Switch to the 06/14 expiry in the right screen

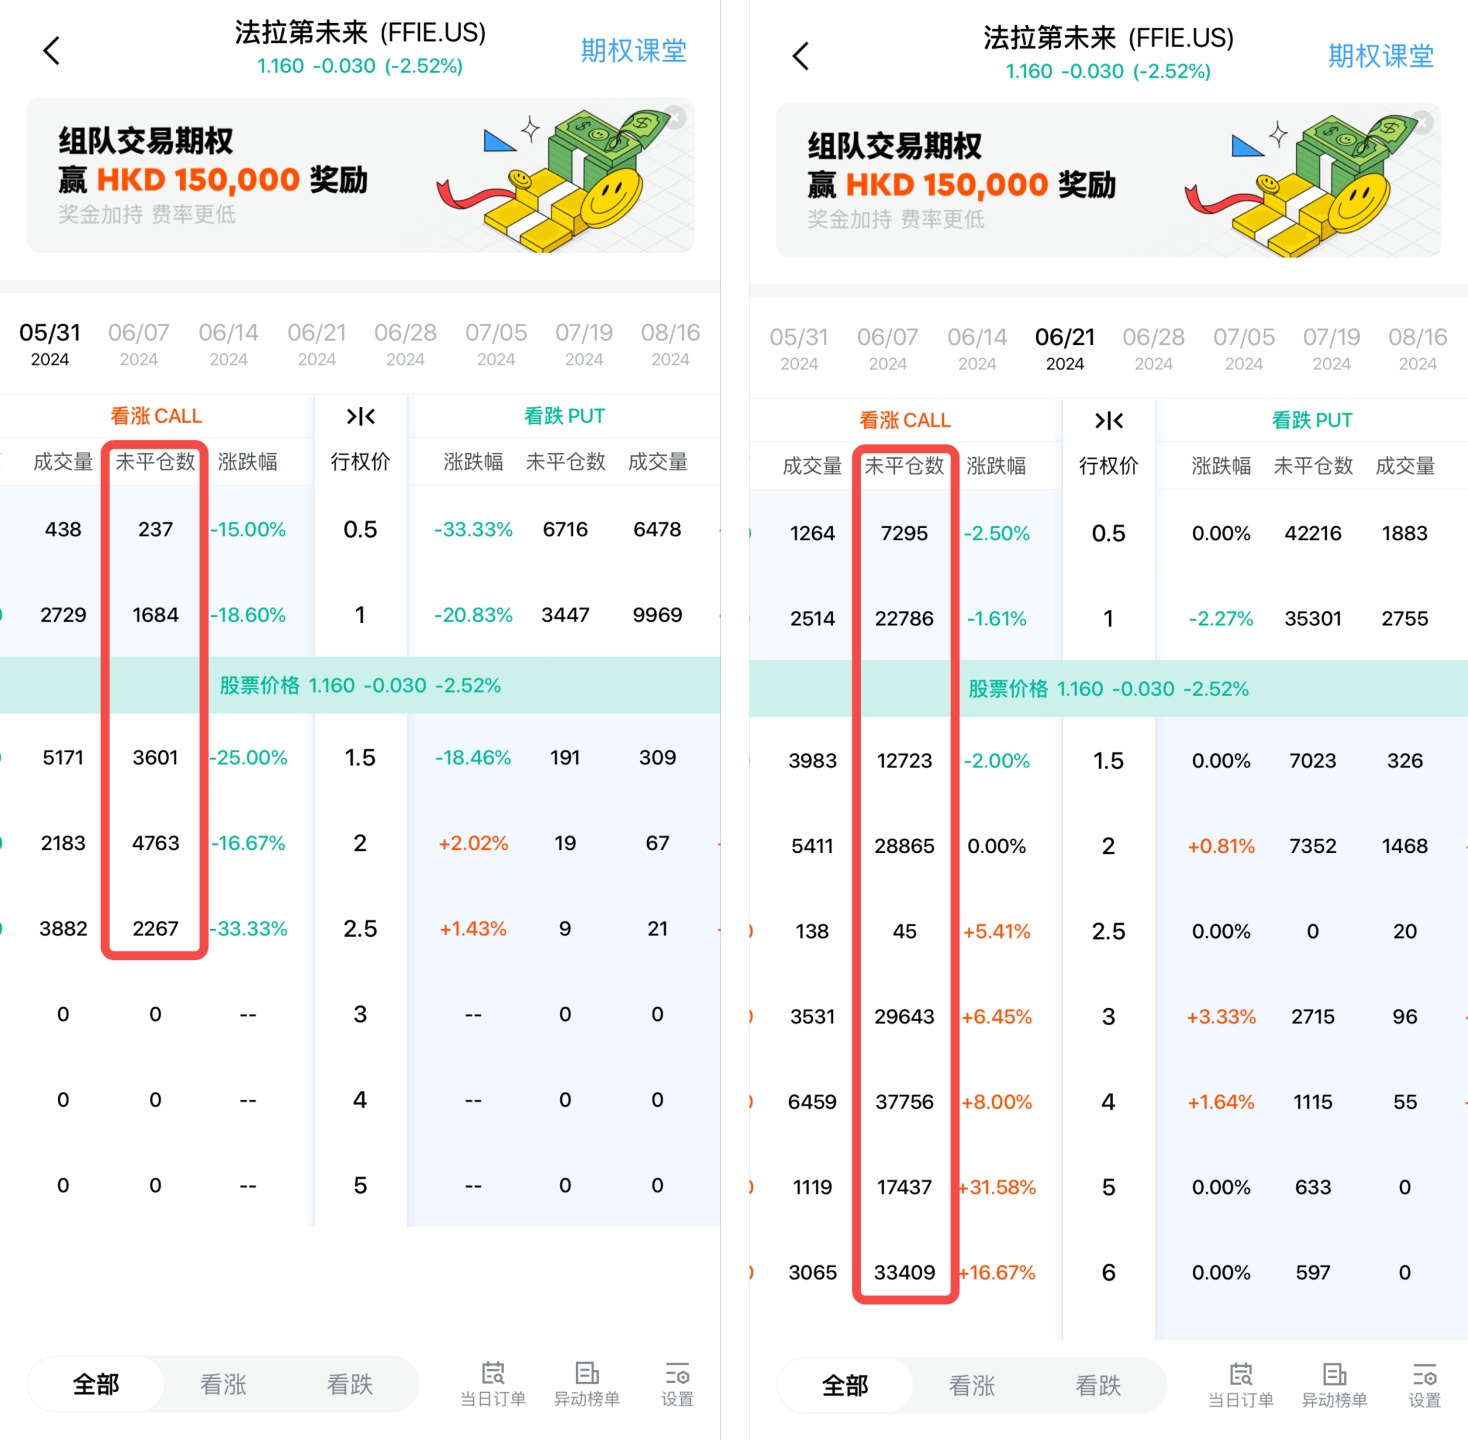977,349
